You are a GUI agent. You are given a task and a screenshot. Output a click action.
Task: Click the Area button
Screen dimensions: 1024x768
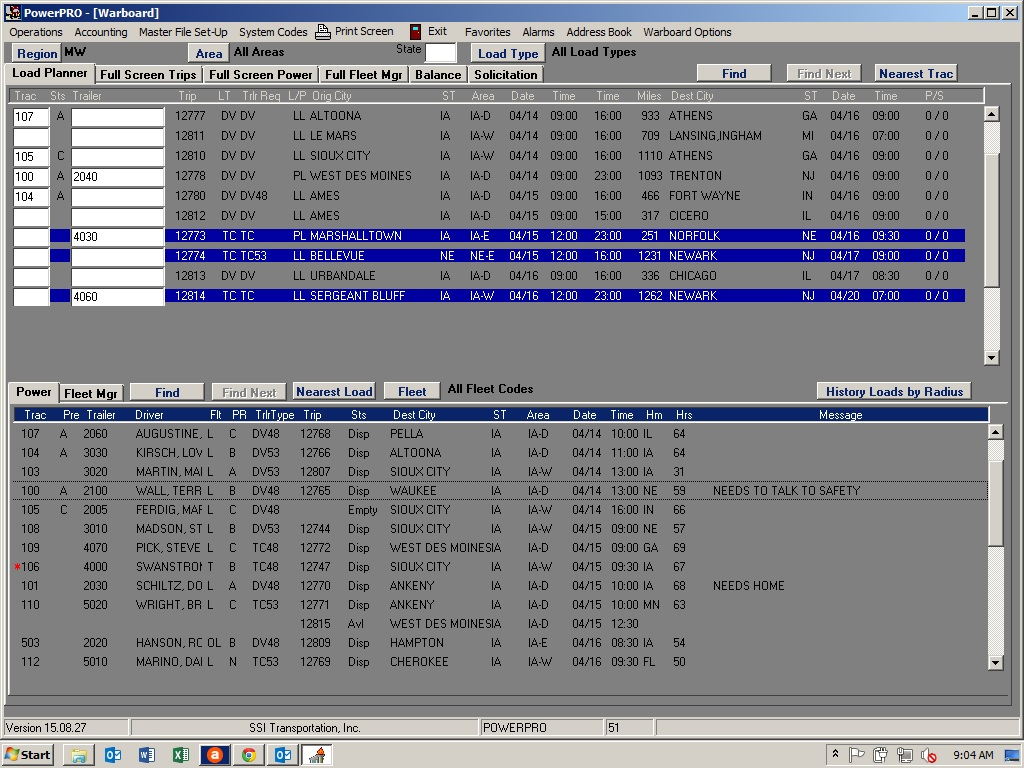209,53
